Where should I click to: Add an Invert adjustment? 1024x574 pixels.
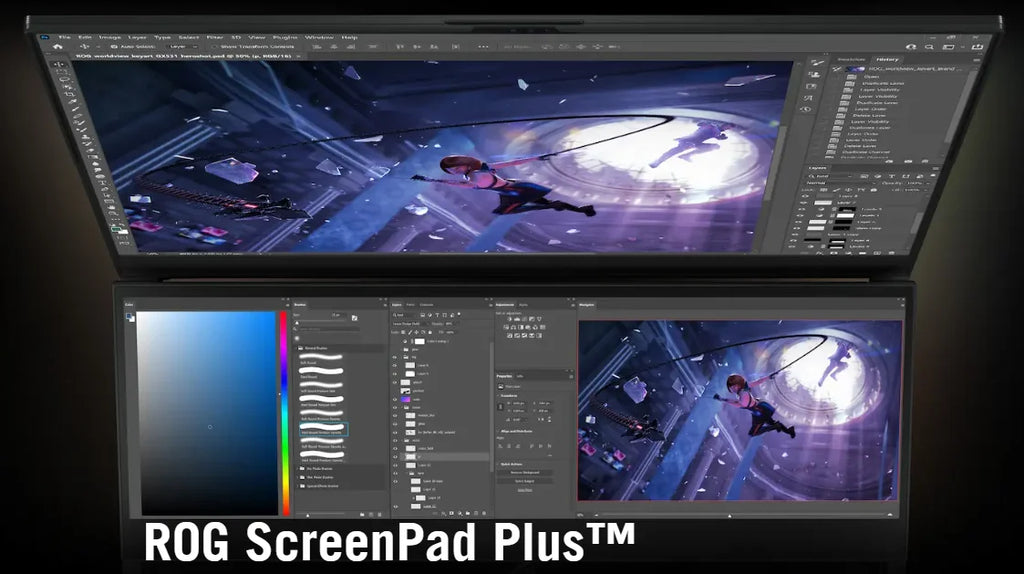[509, 336]
